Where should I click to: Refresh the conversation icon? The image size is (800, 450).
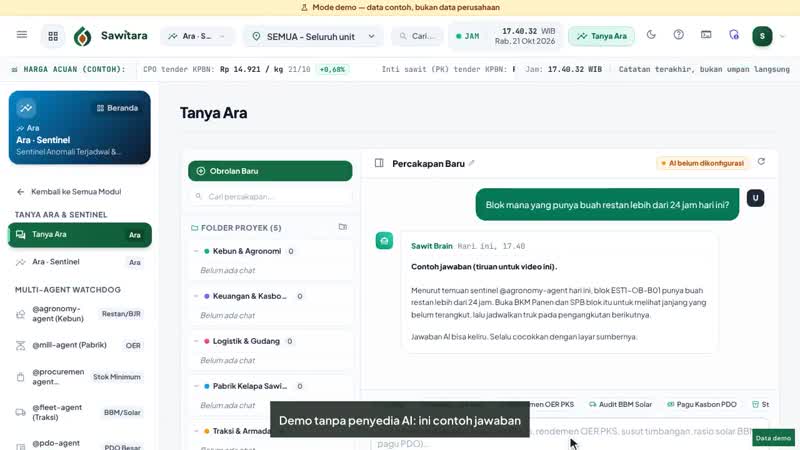click(761, 162)
